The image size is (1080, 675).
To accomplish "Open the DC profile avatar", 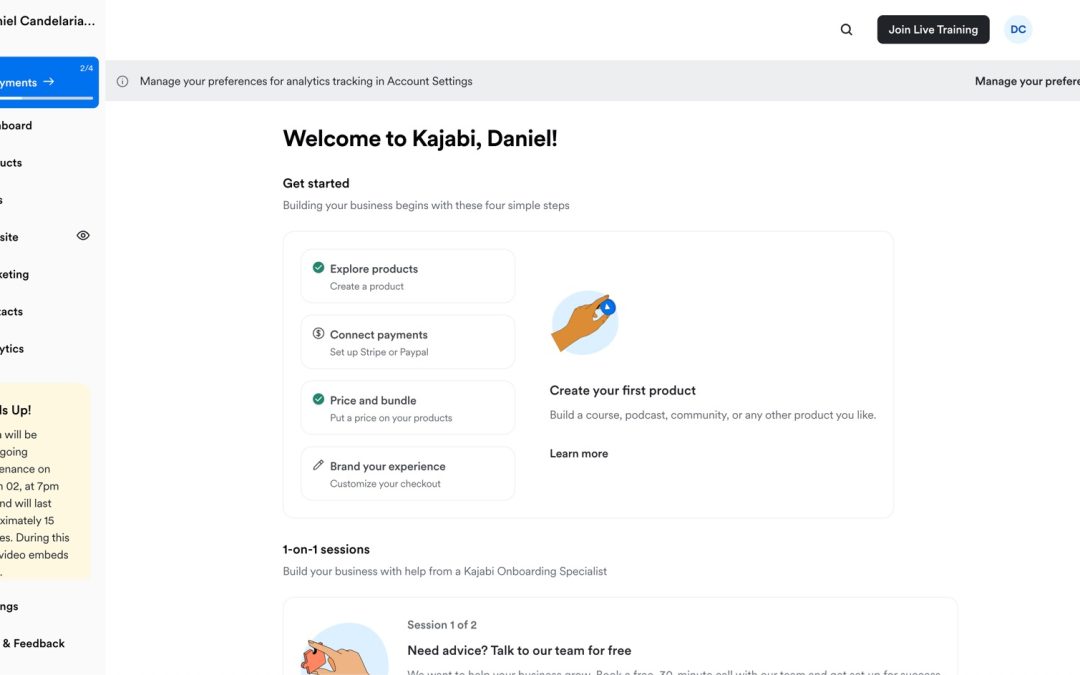I will click(x=1017, y=30).
